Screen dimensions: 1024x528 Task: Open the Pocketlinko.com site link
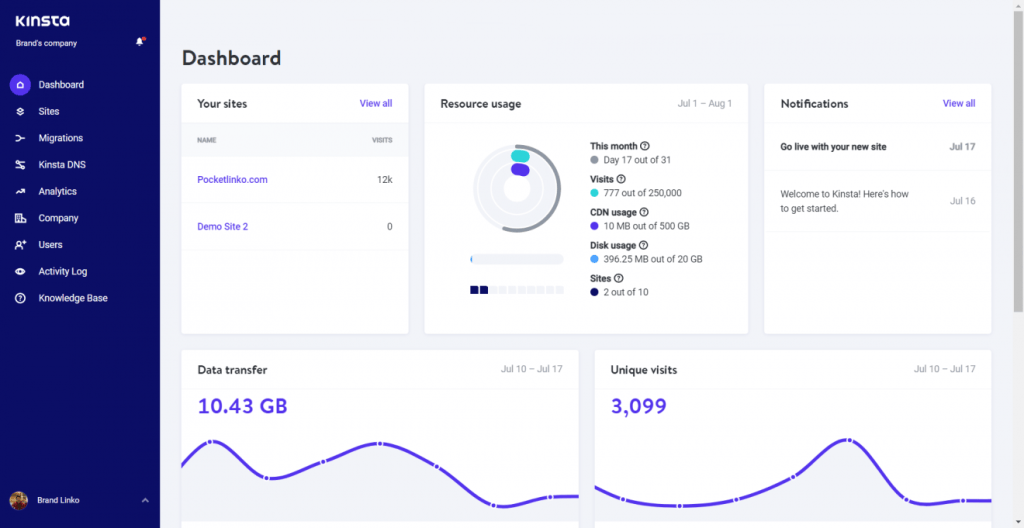click(232, 180)
